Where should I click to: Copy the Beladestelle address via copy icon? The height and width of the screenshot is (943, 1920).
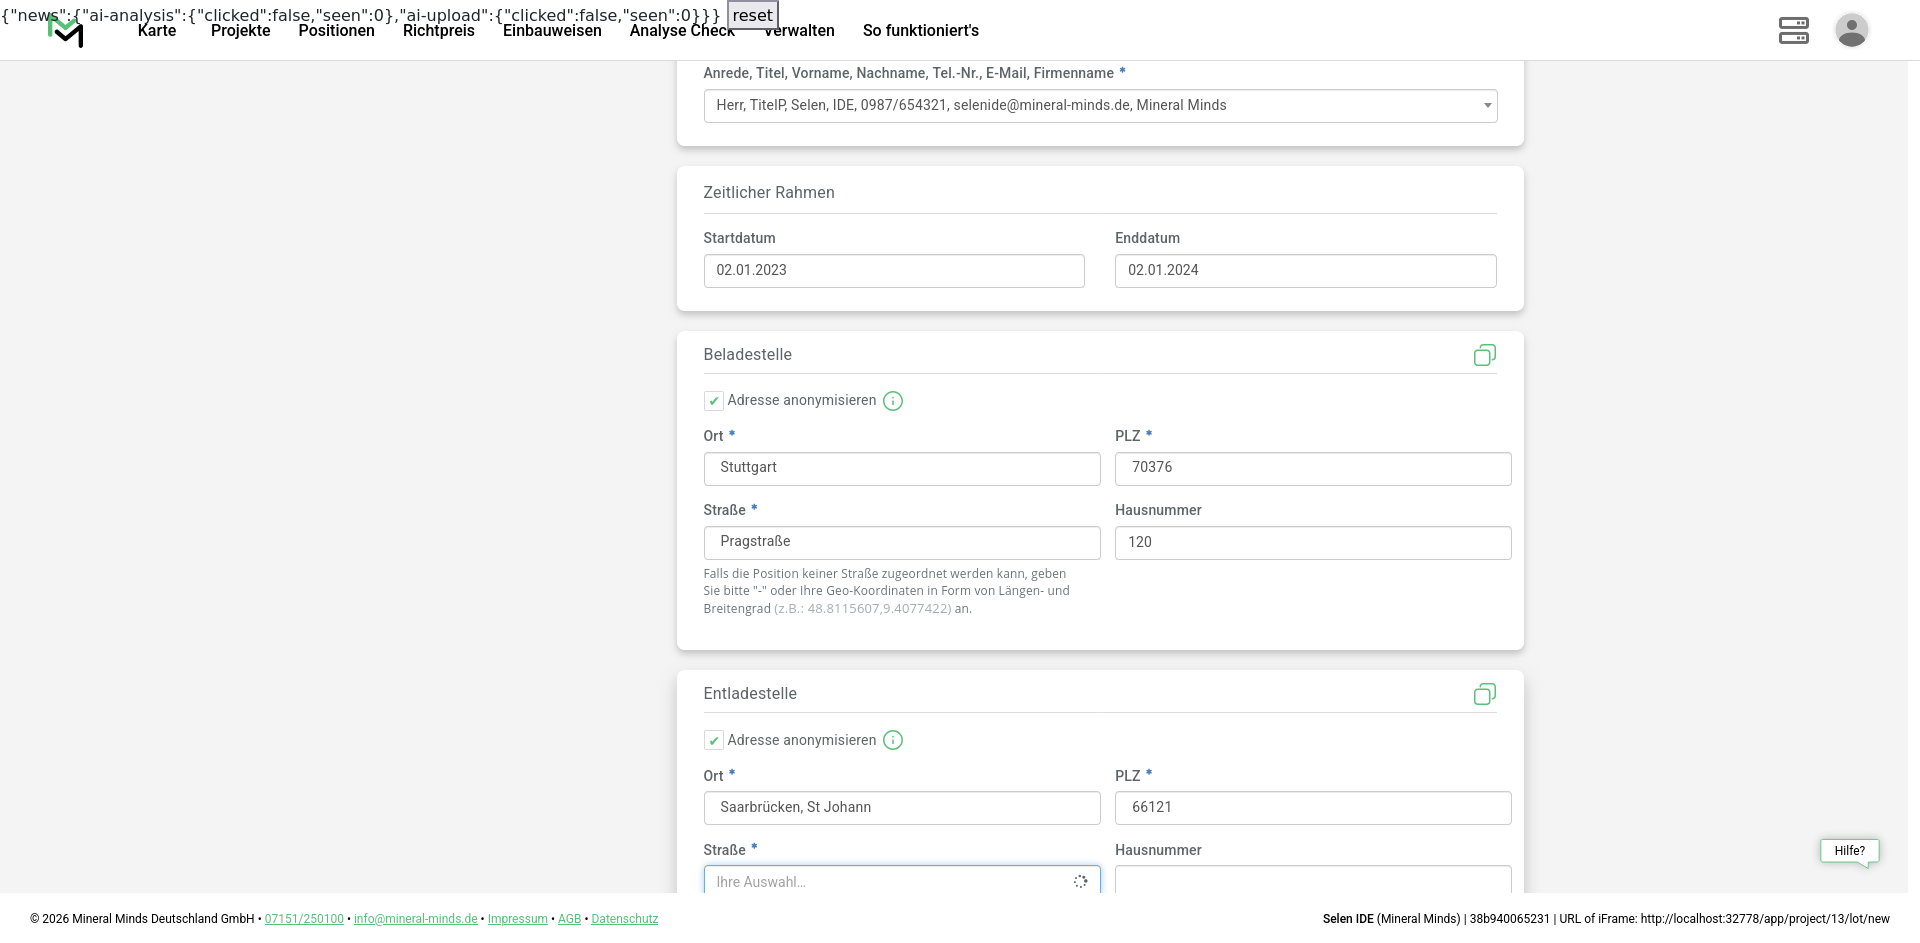pos(1484,355)
